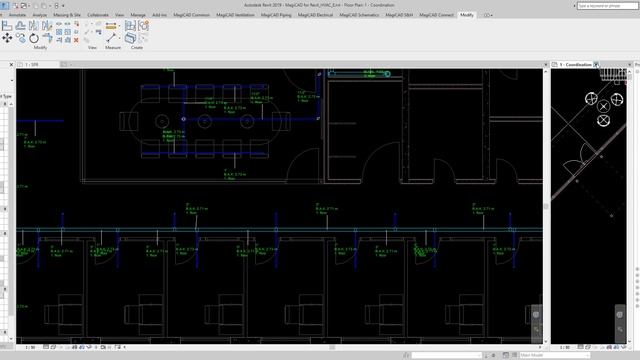Select the Align tool in Modify panel

coord(7,26)
